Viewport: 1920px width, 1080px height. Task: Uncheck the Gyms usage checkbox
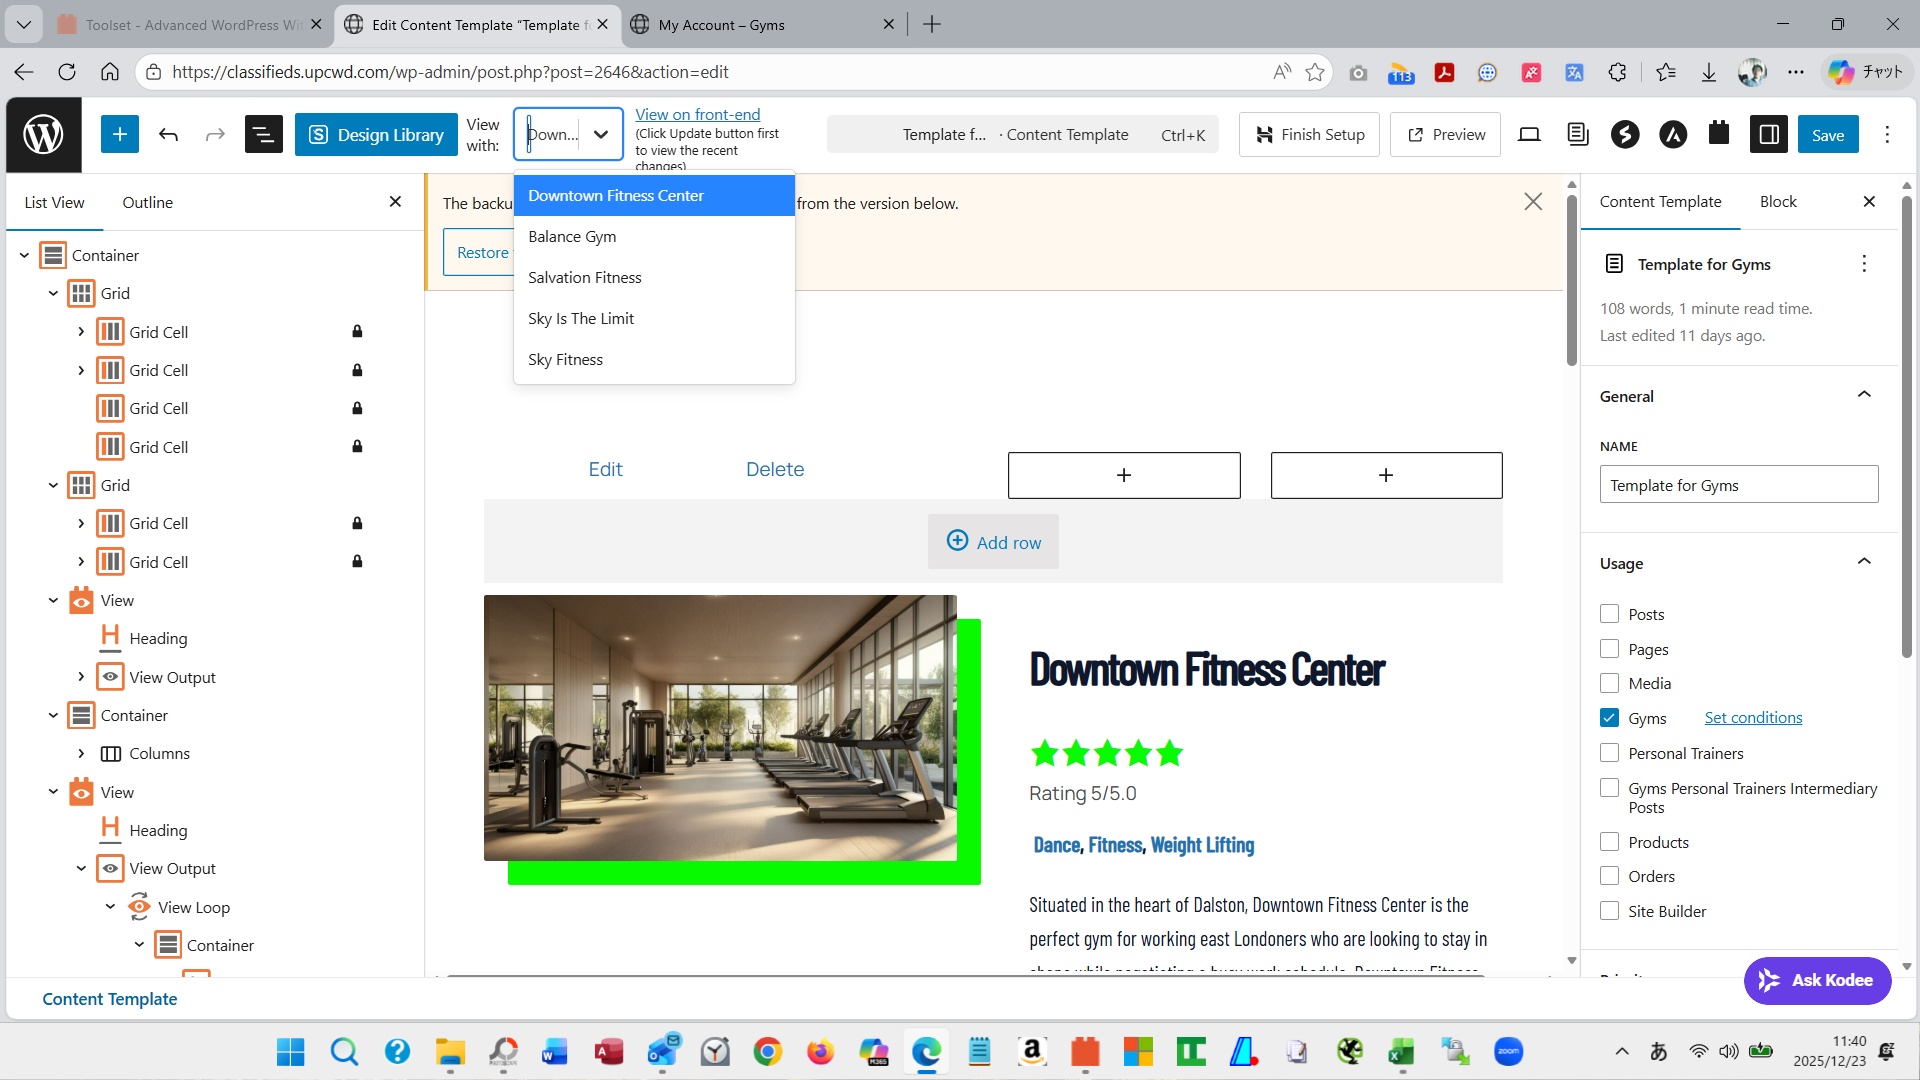(x=1609, y=718)
